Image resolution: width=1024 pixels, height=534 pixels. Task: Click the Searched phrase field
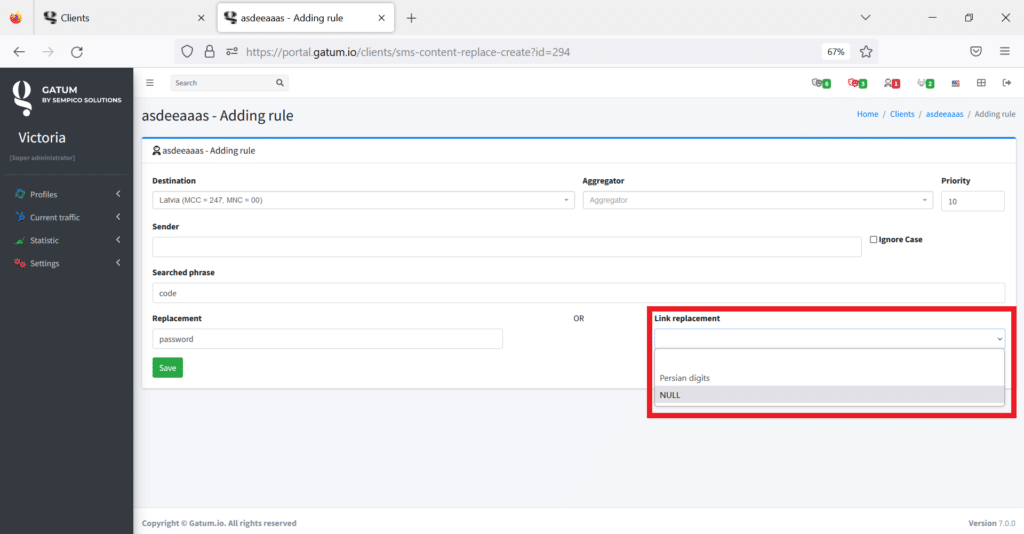tap(579, 293)
